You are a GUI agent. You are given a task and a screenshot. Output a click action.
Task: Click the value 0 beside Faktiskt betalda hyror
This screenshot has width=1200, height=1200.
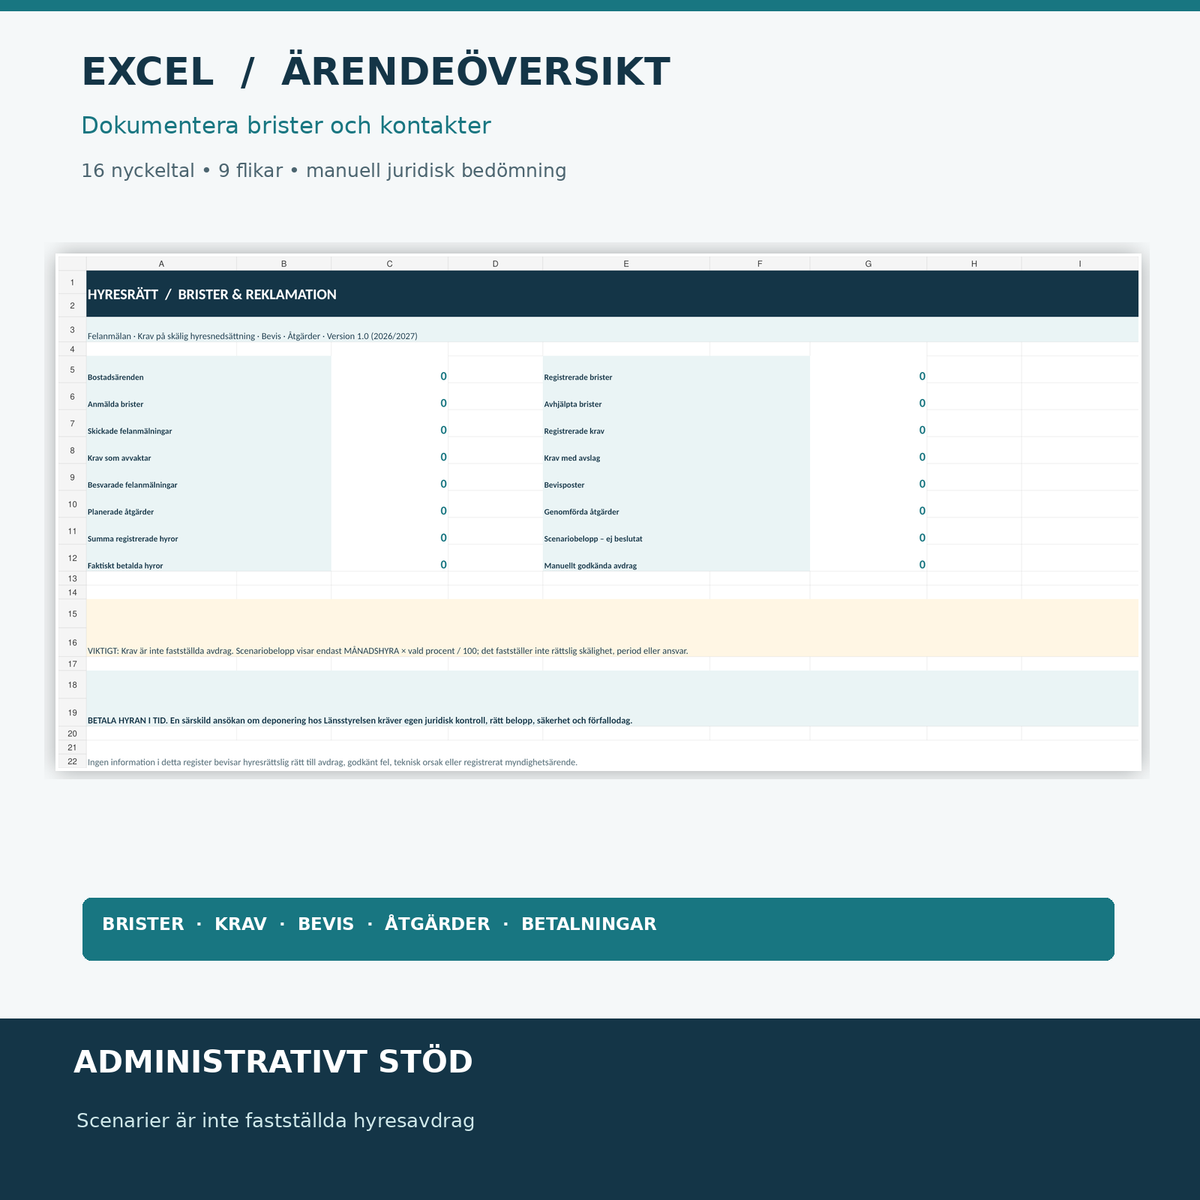coord(443,565)
